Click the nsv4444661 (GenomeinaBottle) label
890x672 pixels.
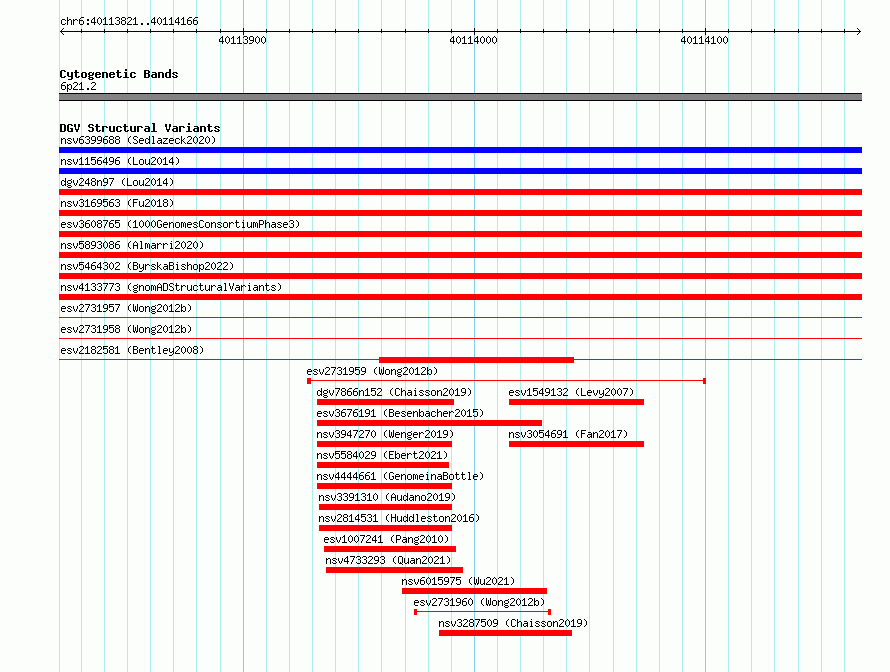coord(400,476)
